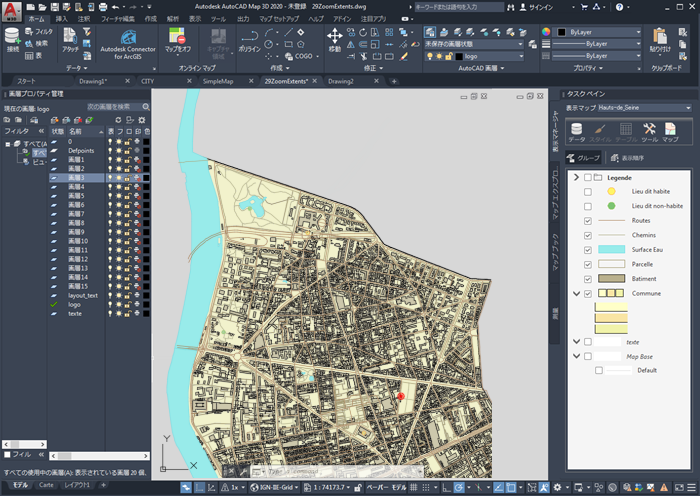Image resolution: width=700 pixels, height=496 pixels.
Task: Open the データ icon in Task Pane
Action: [577, 132]
